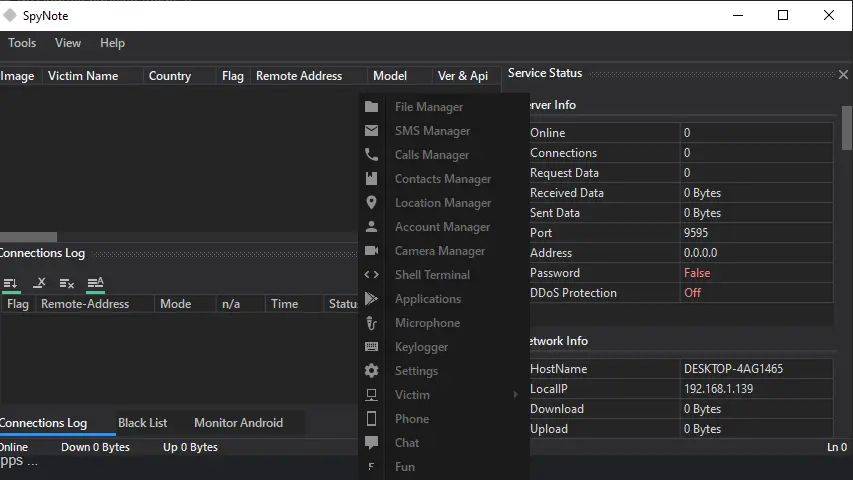Screen dimensions: 853x480
Task: Toggle the Password False value
Action: coord(697,273)
